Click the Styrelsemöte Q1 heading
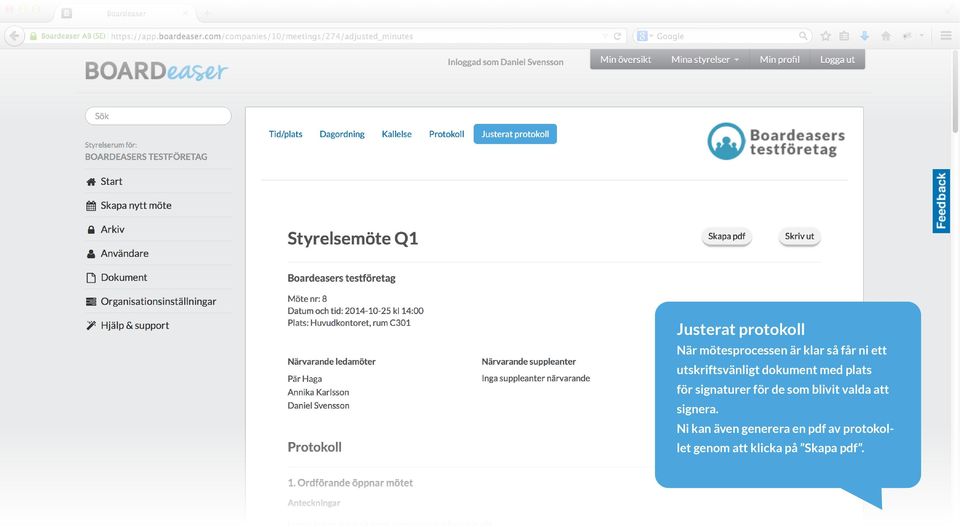The height and width of the screenshot is (527, 960). pos(353,238)
